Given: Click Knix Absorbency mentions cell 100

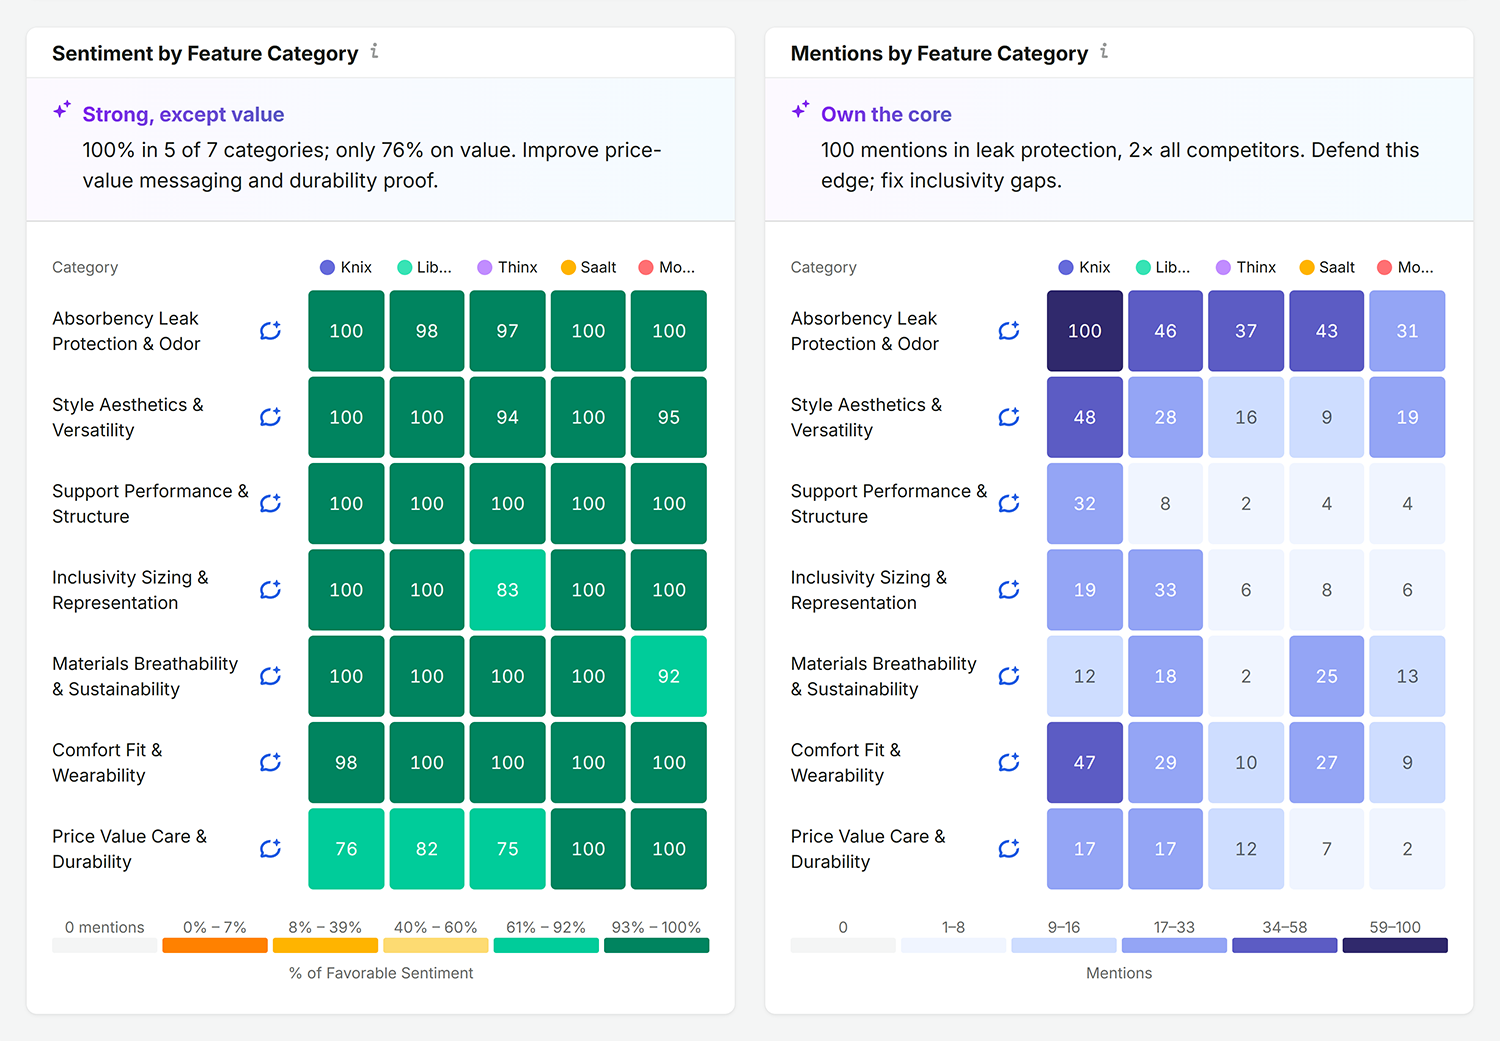Looking at the screenshot, I should (x=1085, y=331).
